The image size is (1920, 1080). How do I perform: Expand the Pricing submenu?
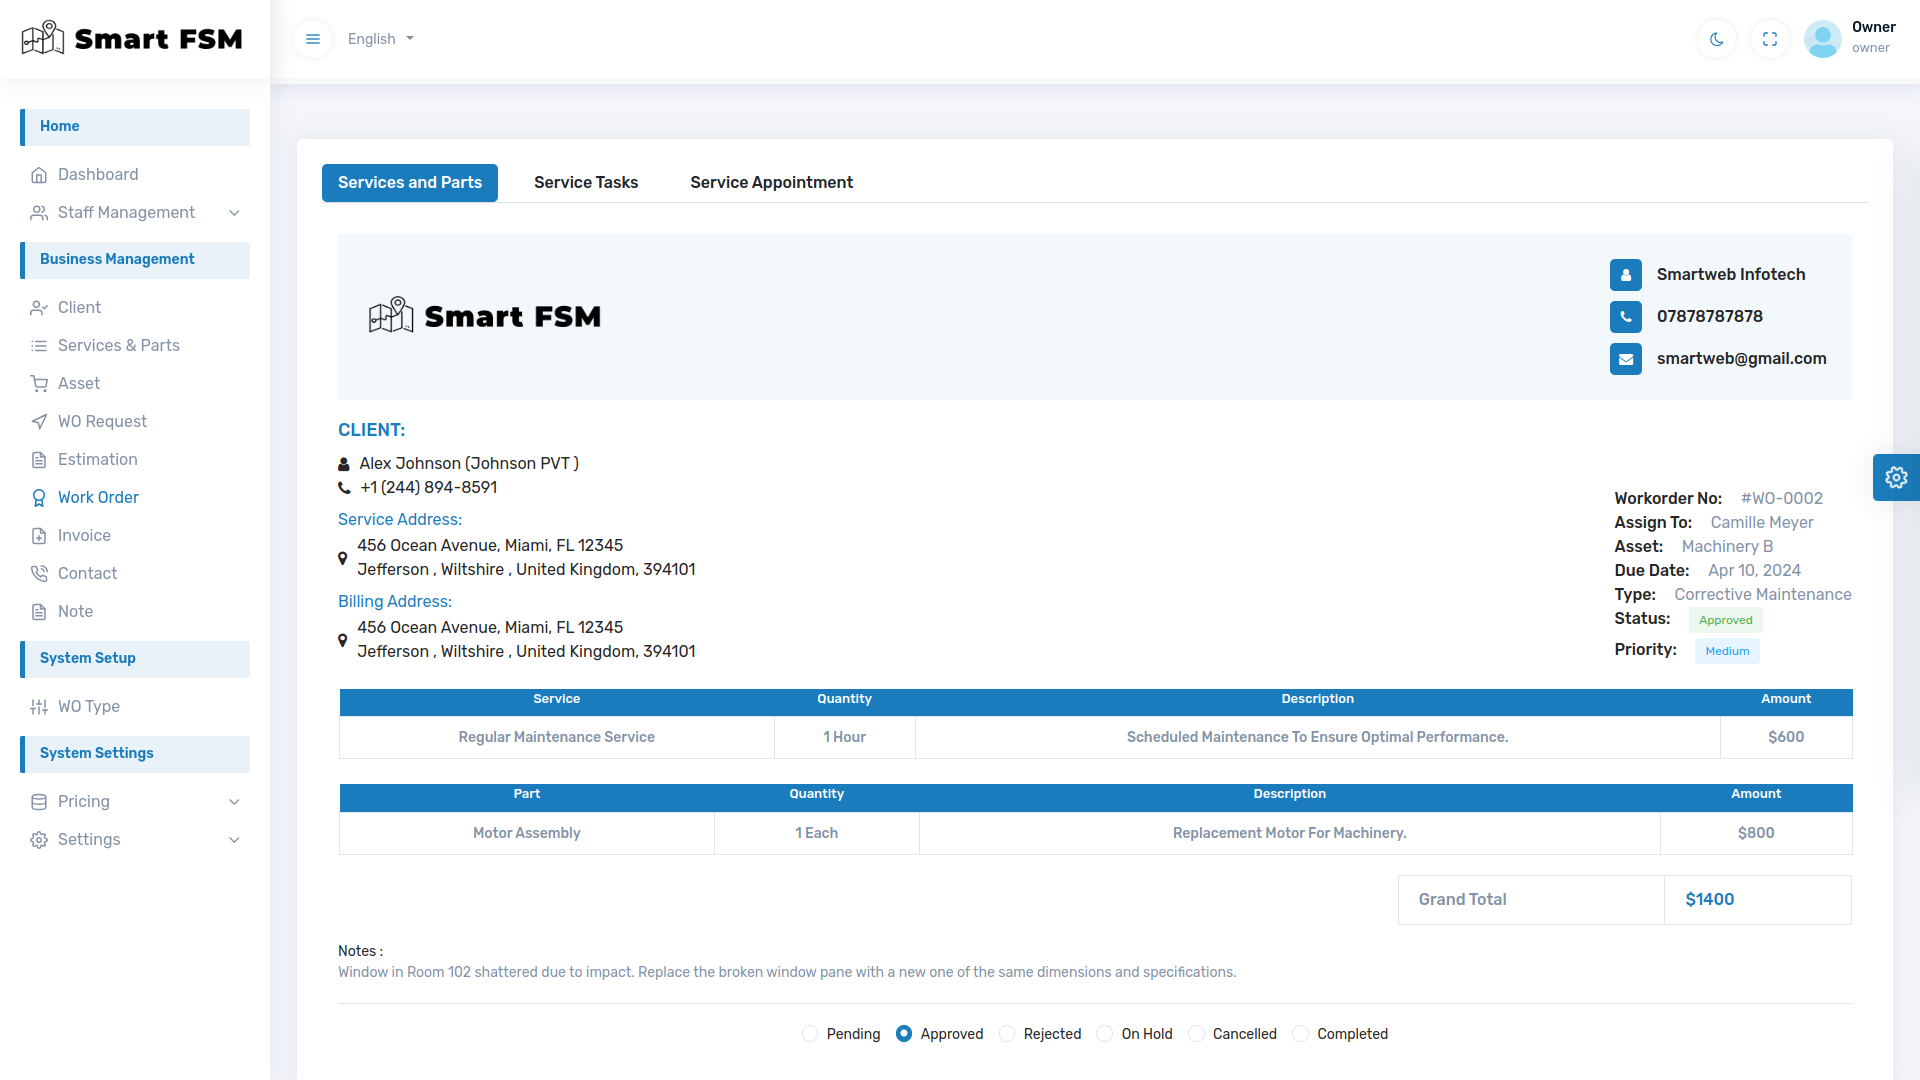(x=234, y=801)
